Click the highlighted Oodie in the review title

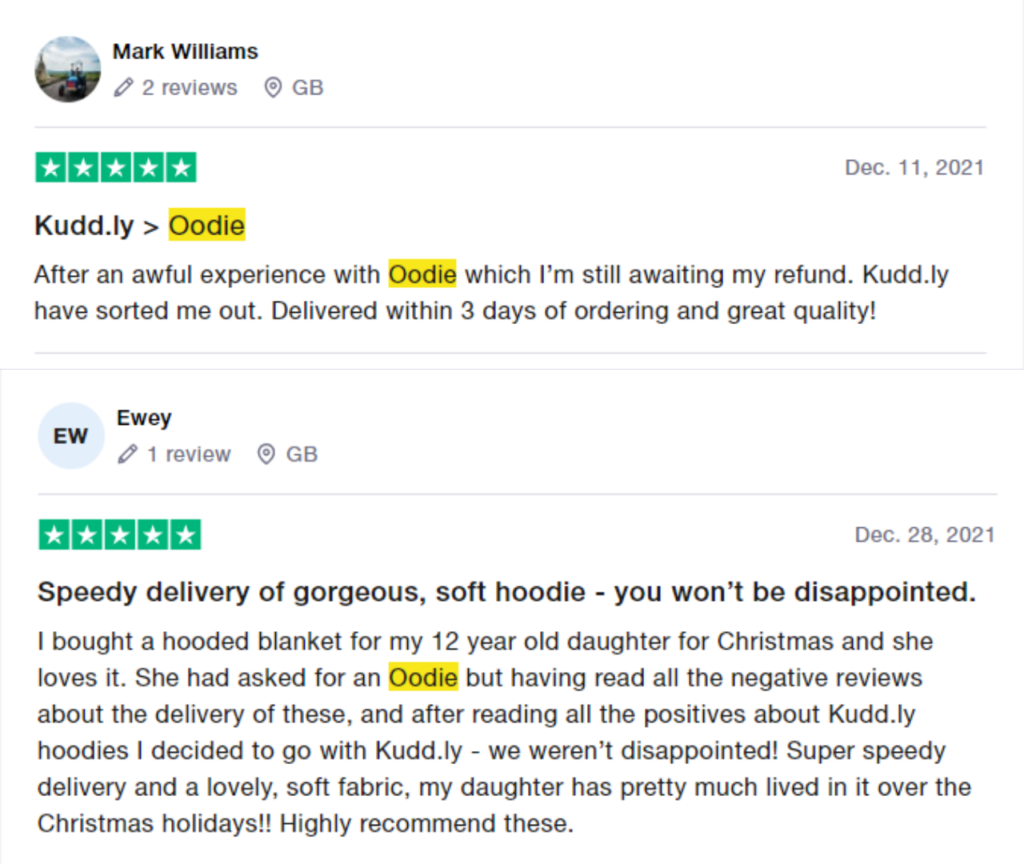pyautogui.click(x=207, y=226)
